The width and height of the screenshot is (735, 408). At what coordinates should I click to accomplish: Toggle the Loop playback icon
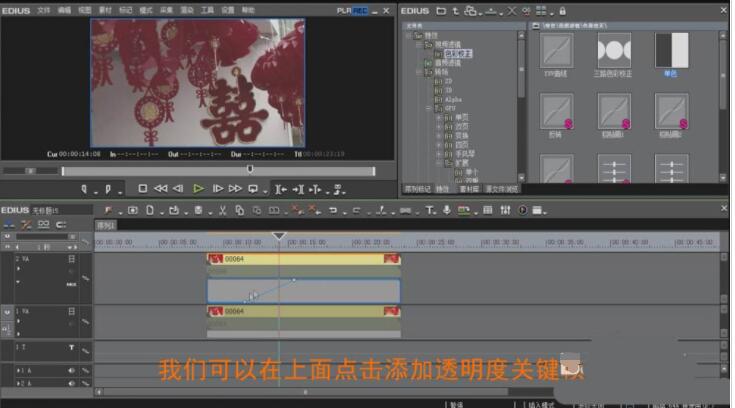[253, 189]
